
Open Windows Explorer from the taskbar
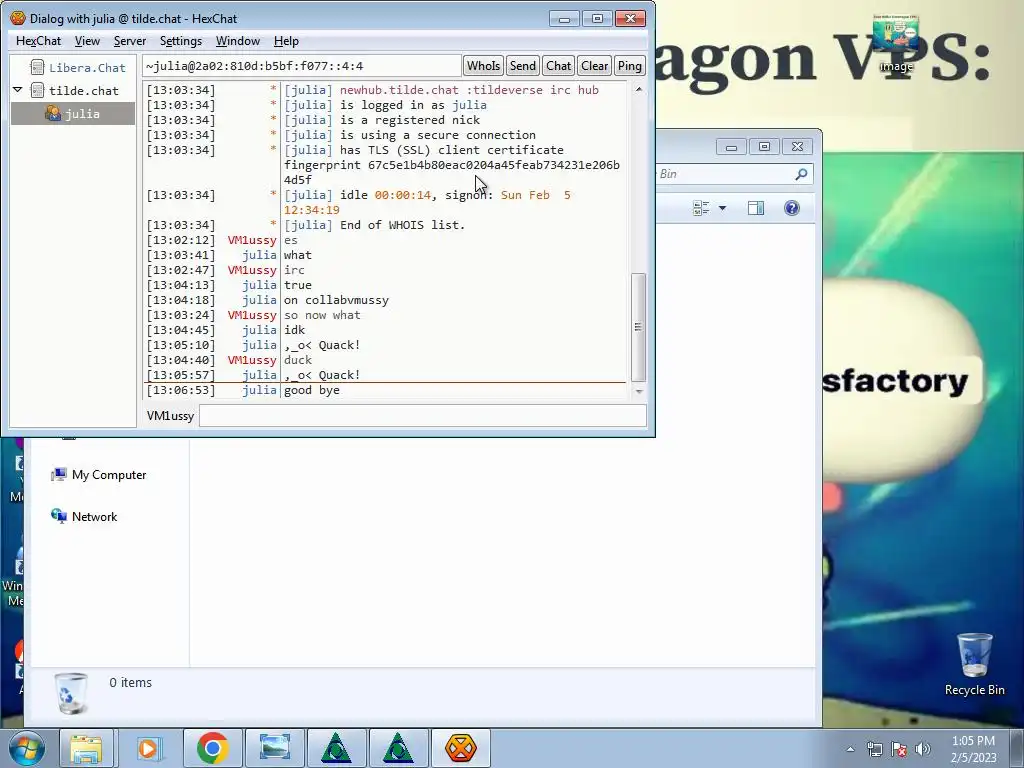pyautogui.click(x=86, y=748)
